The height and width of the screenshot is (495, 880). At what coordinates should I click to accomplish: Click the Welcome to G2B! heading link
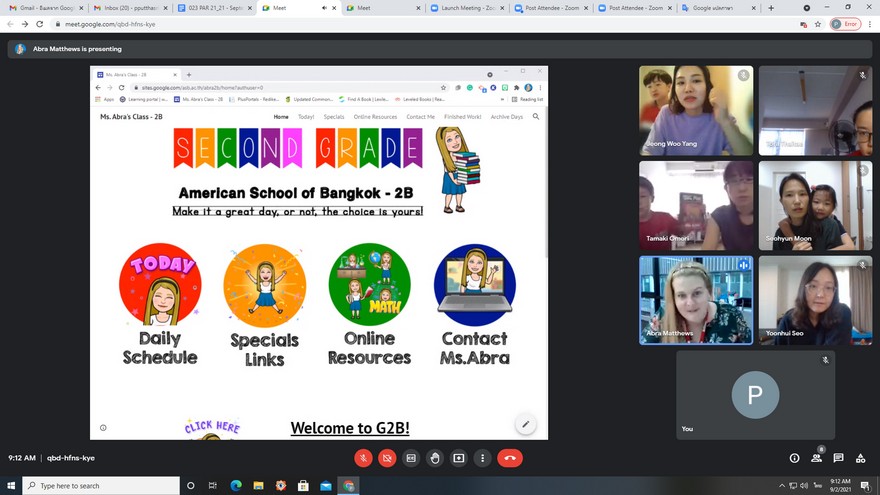[x=350, y=428]
